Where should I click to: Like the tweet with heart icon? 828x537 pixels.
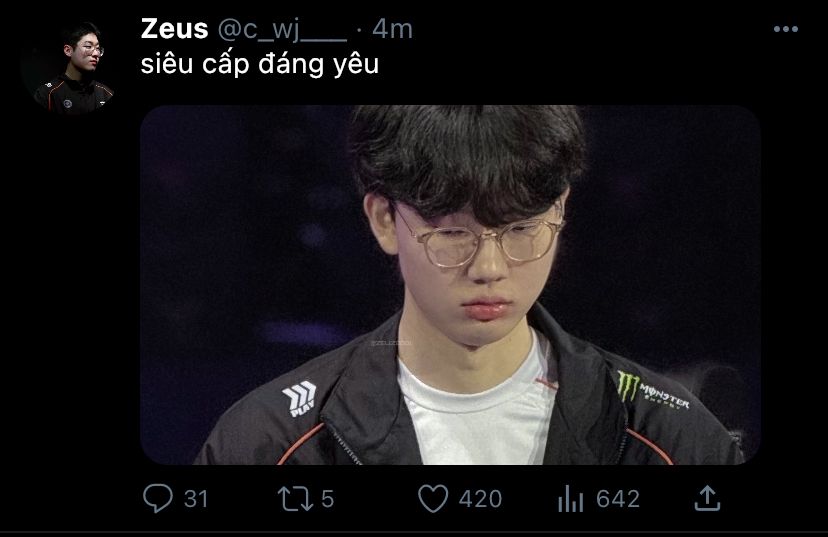click(x=433, y=498)
